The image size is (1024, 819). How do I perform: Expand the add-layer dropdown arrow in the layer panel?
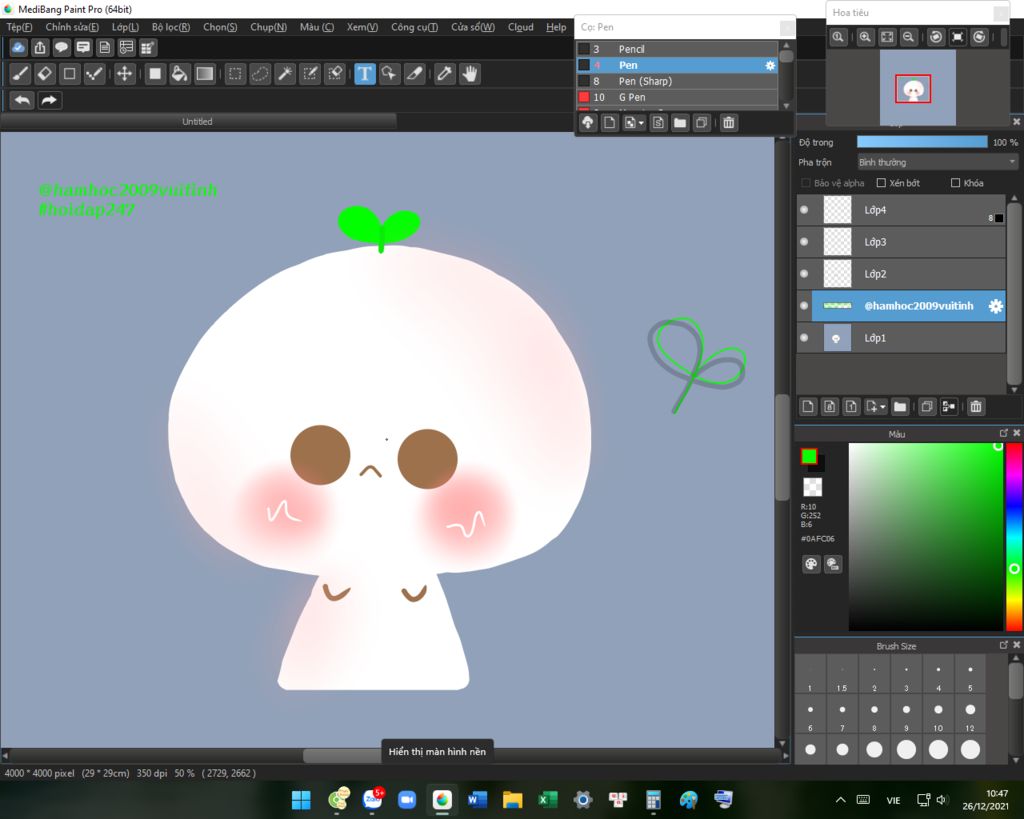tap(882, 407)
